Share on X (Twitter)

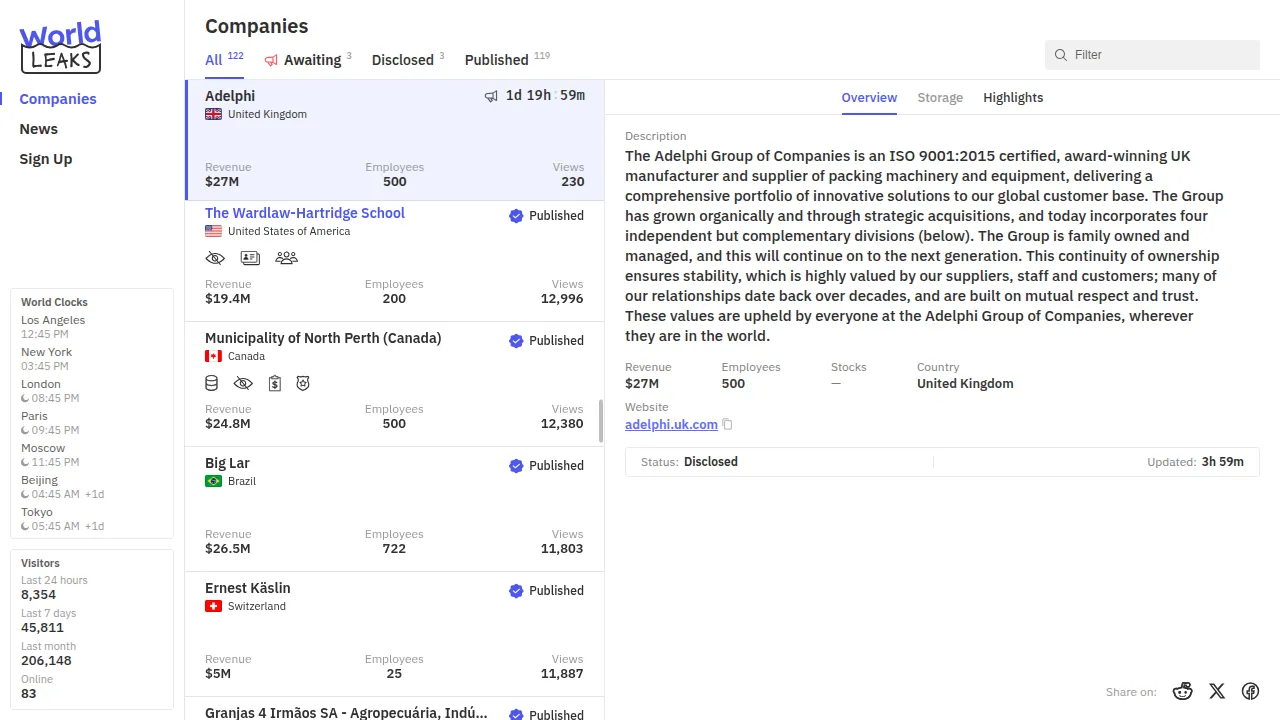coord(1217,691)
